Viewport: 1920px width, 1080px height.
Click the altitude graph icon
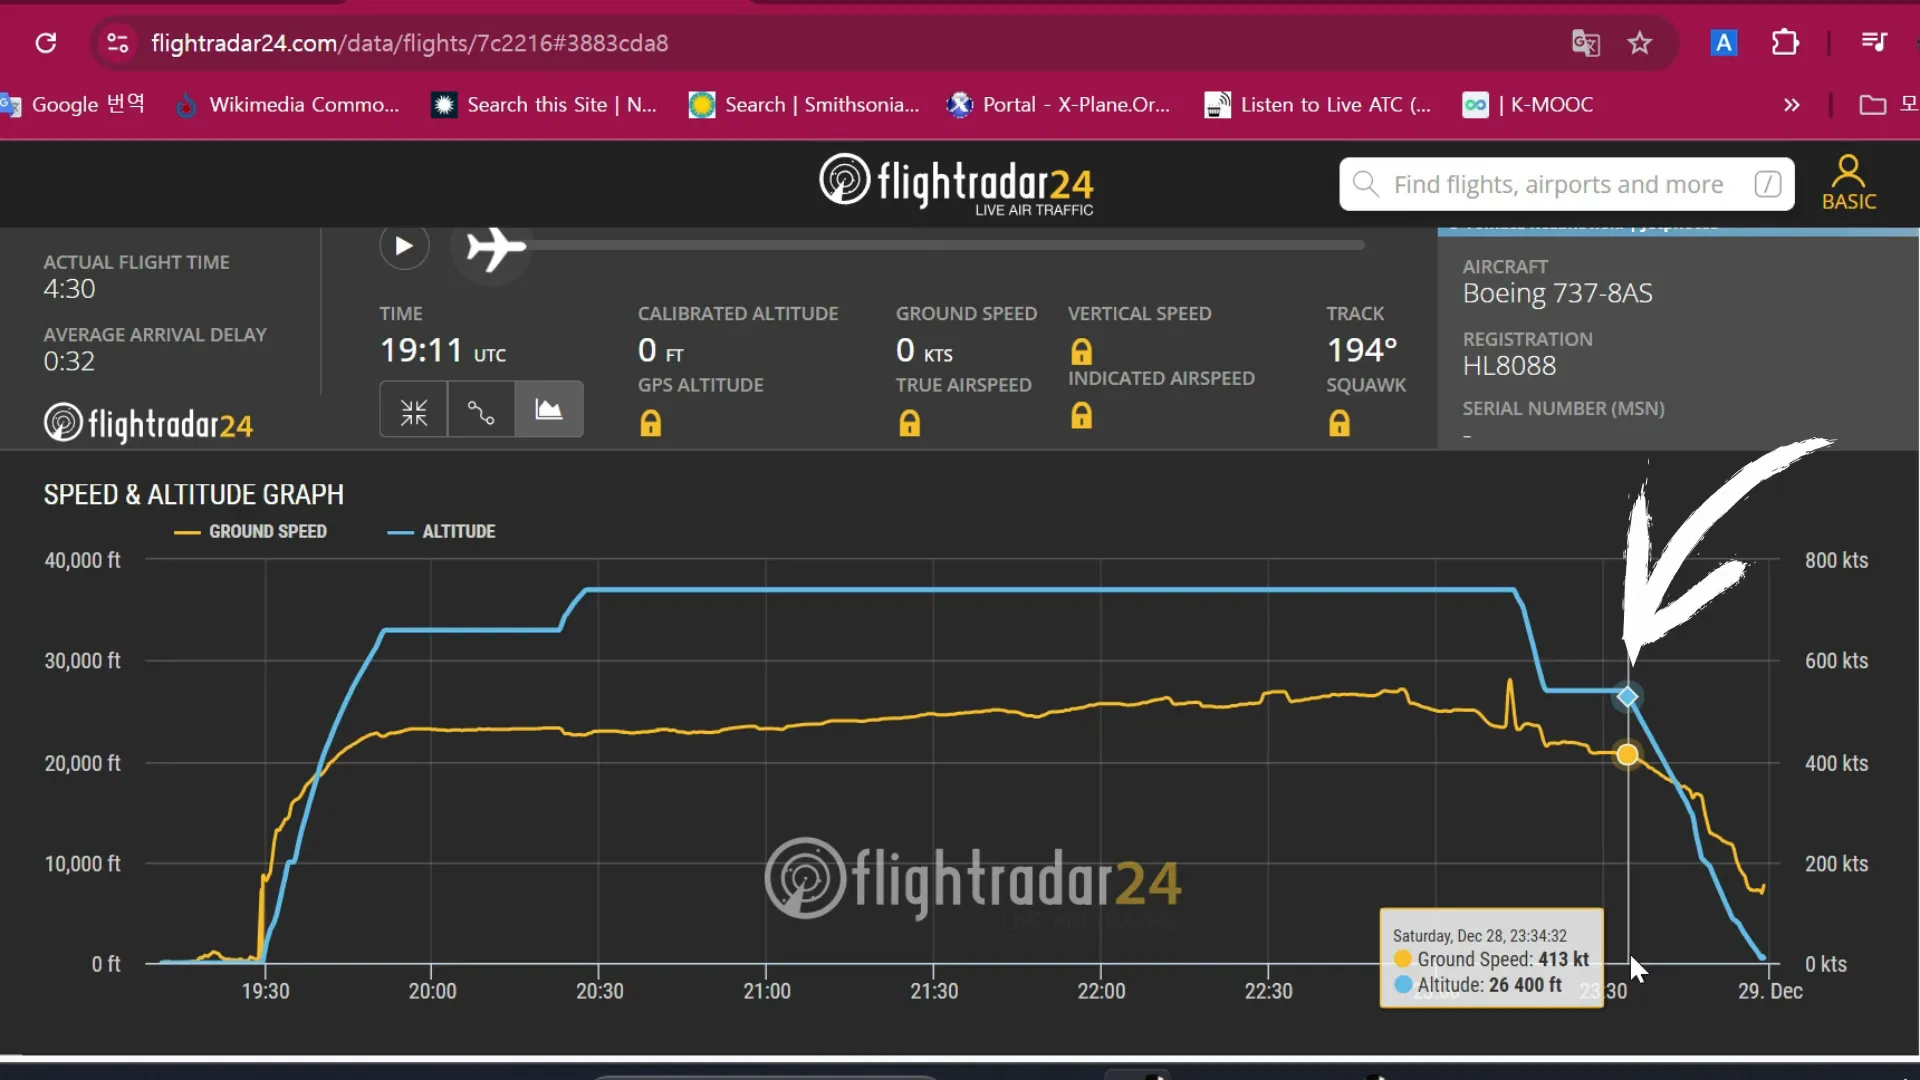pyautogui.click(x=549, y=411)
